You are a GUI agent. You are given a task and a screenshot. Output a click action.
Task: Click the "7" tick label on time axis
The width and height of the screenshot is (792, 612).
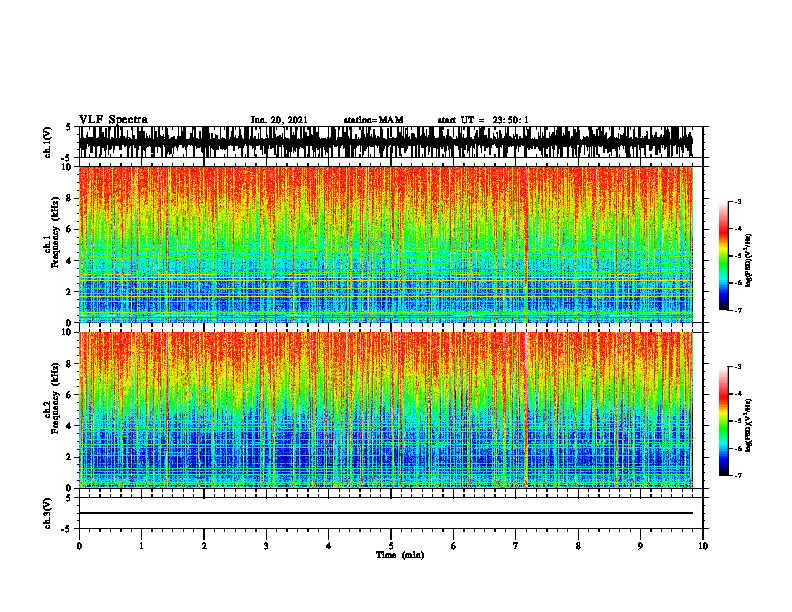(x=516, y=546)
